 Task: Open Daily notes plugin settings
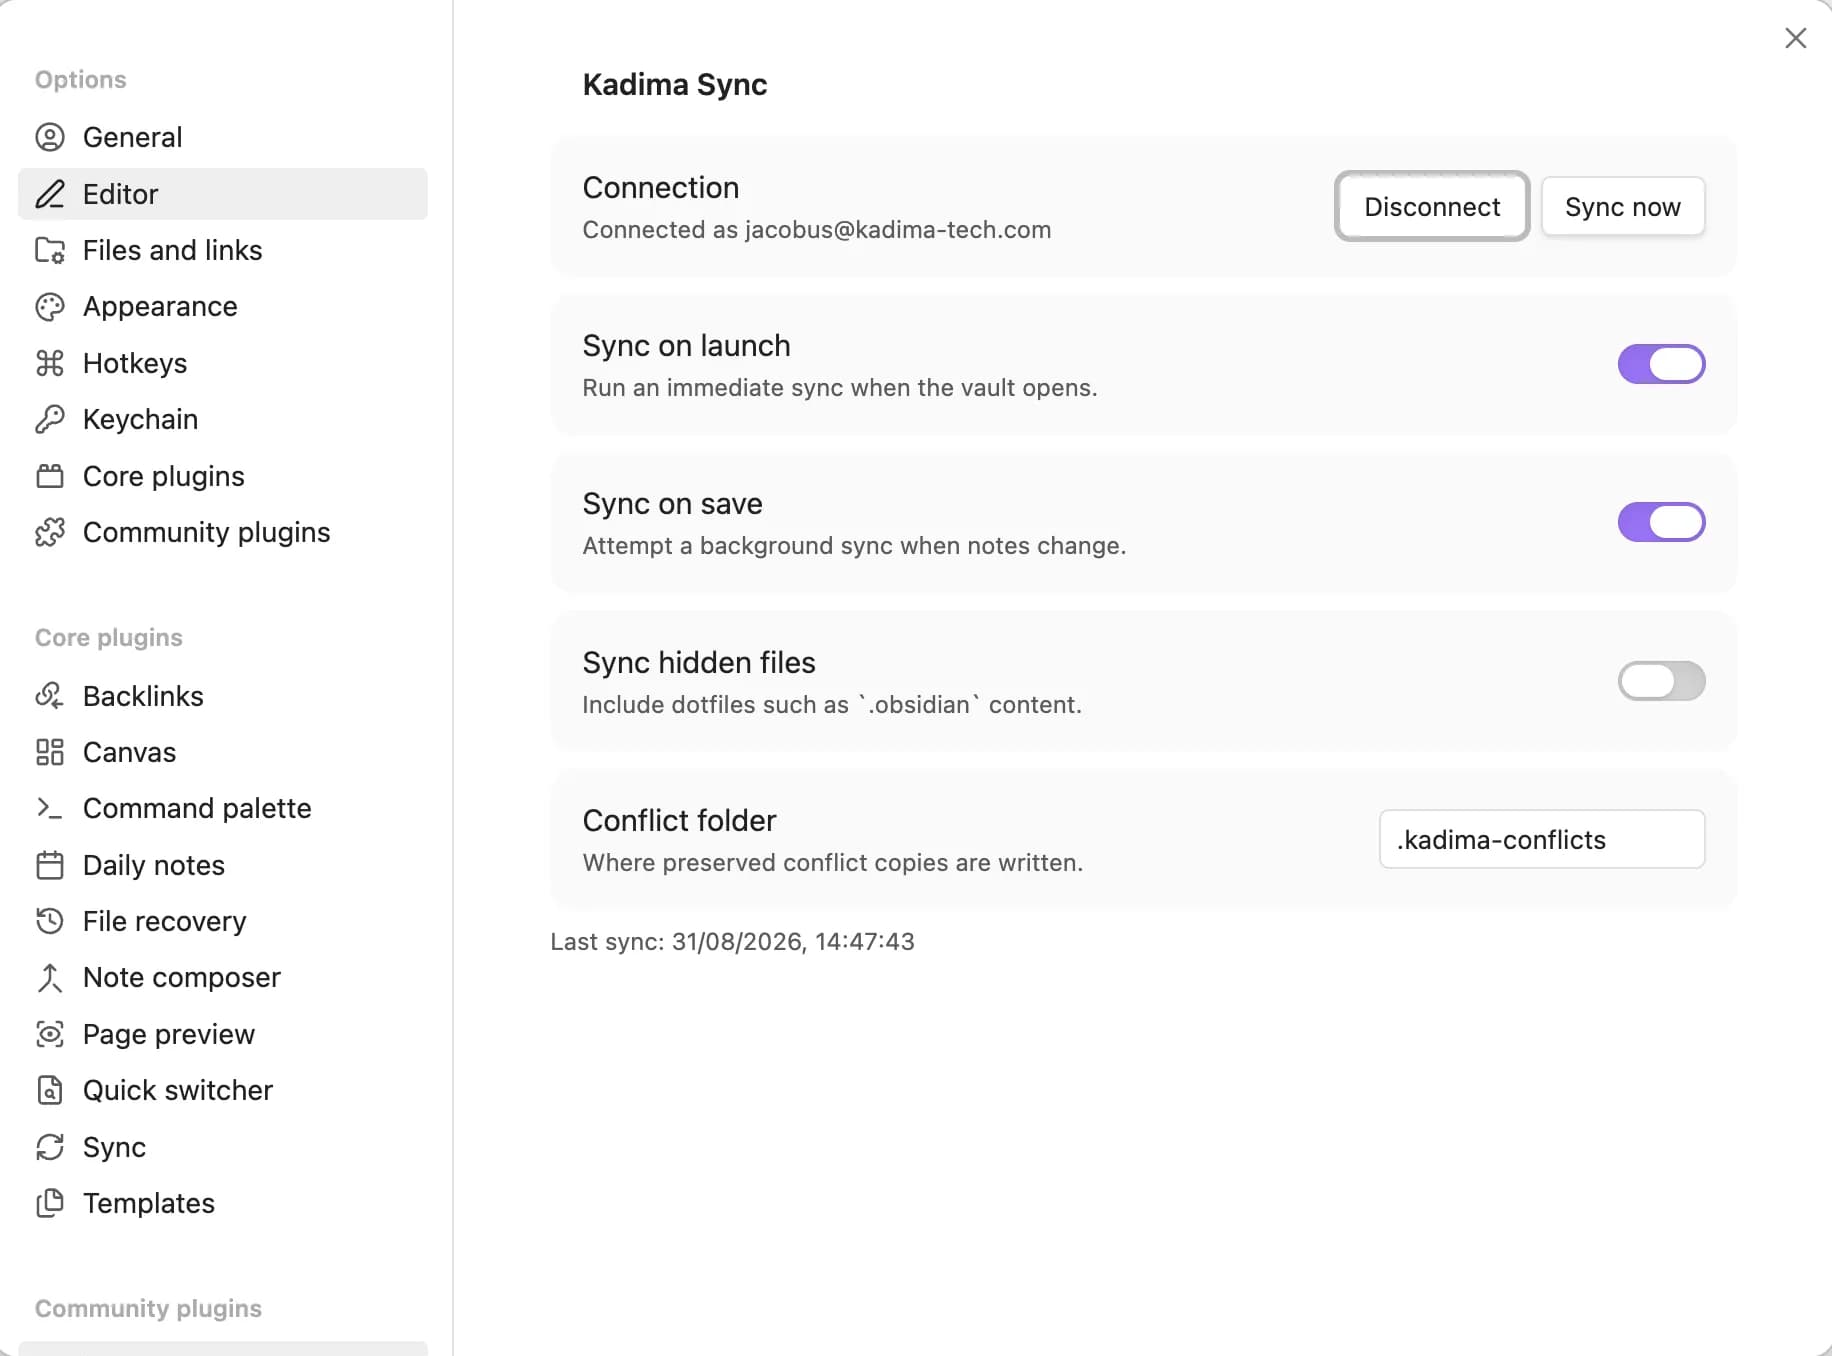(x=223, y=865)
